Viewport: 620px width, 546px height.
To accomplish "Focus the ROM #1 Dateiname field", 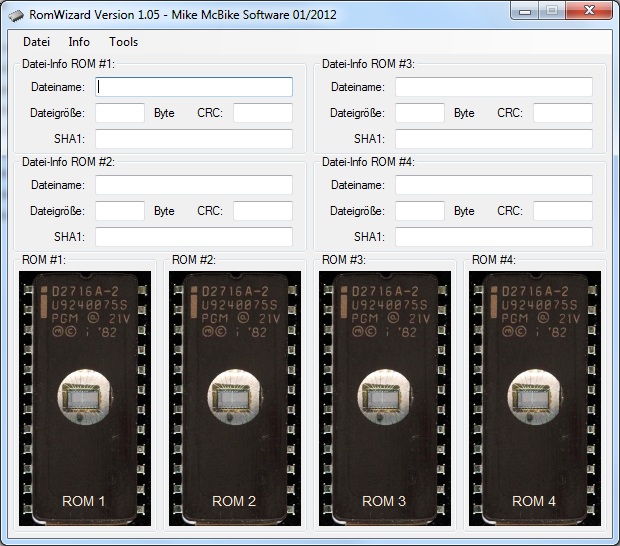I will pos(194,87).
